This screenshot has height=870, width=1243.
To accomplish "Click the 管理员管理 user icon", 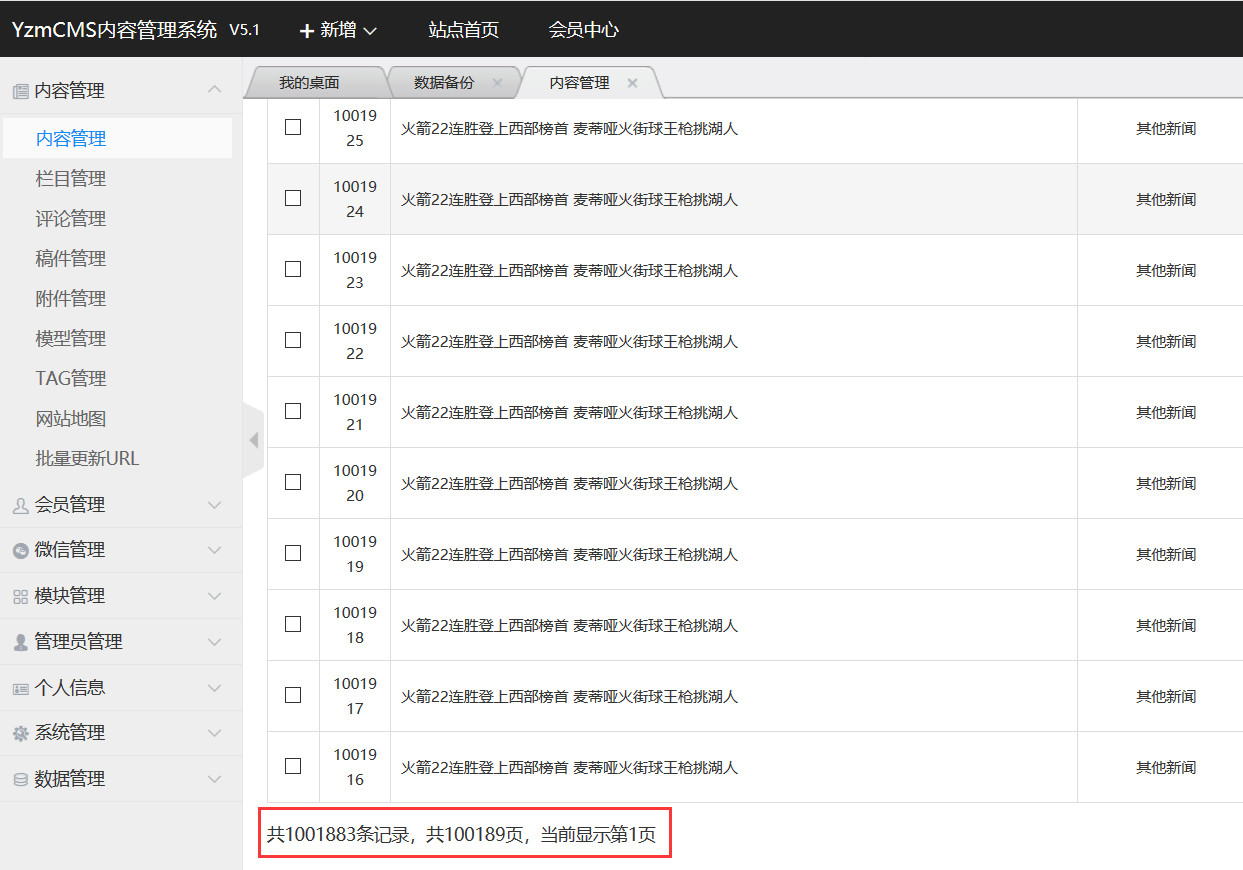I will (20, 643).
